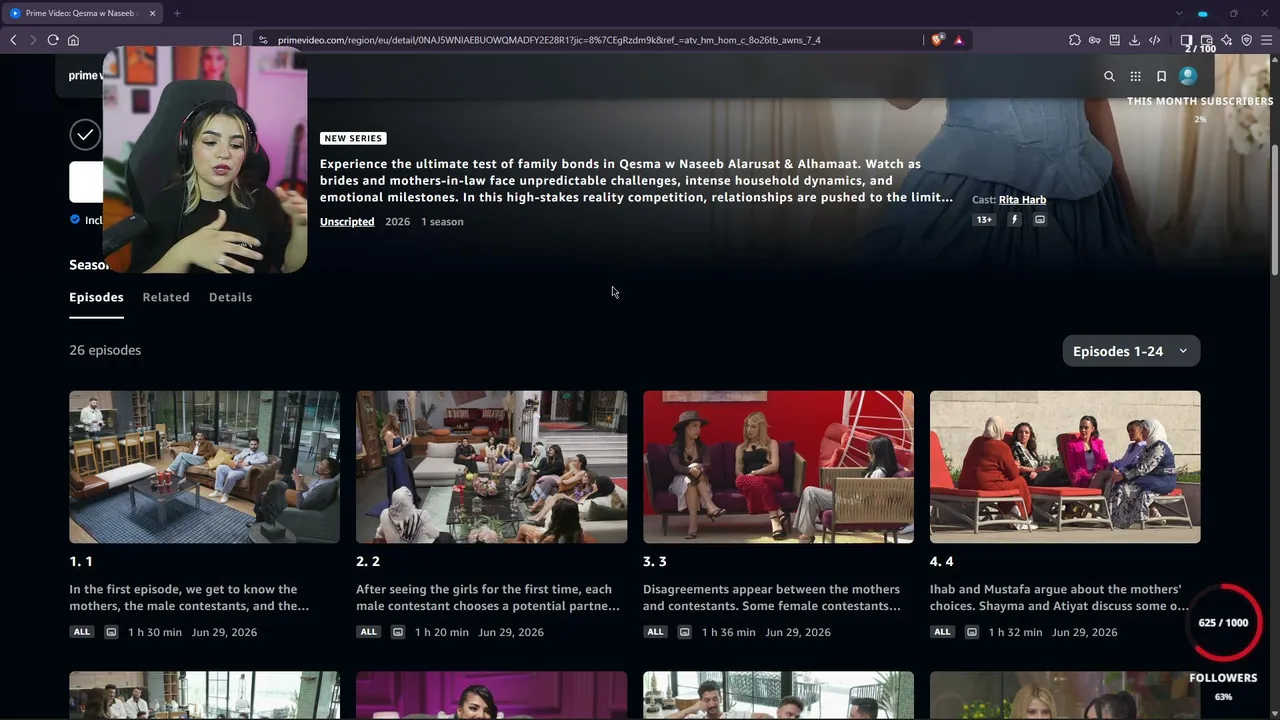Select the Episodes tab
Screen dimensions: 1280x720
96,297
